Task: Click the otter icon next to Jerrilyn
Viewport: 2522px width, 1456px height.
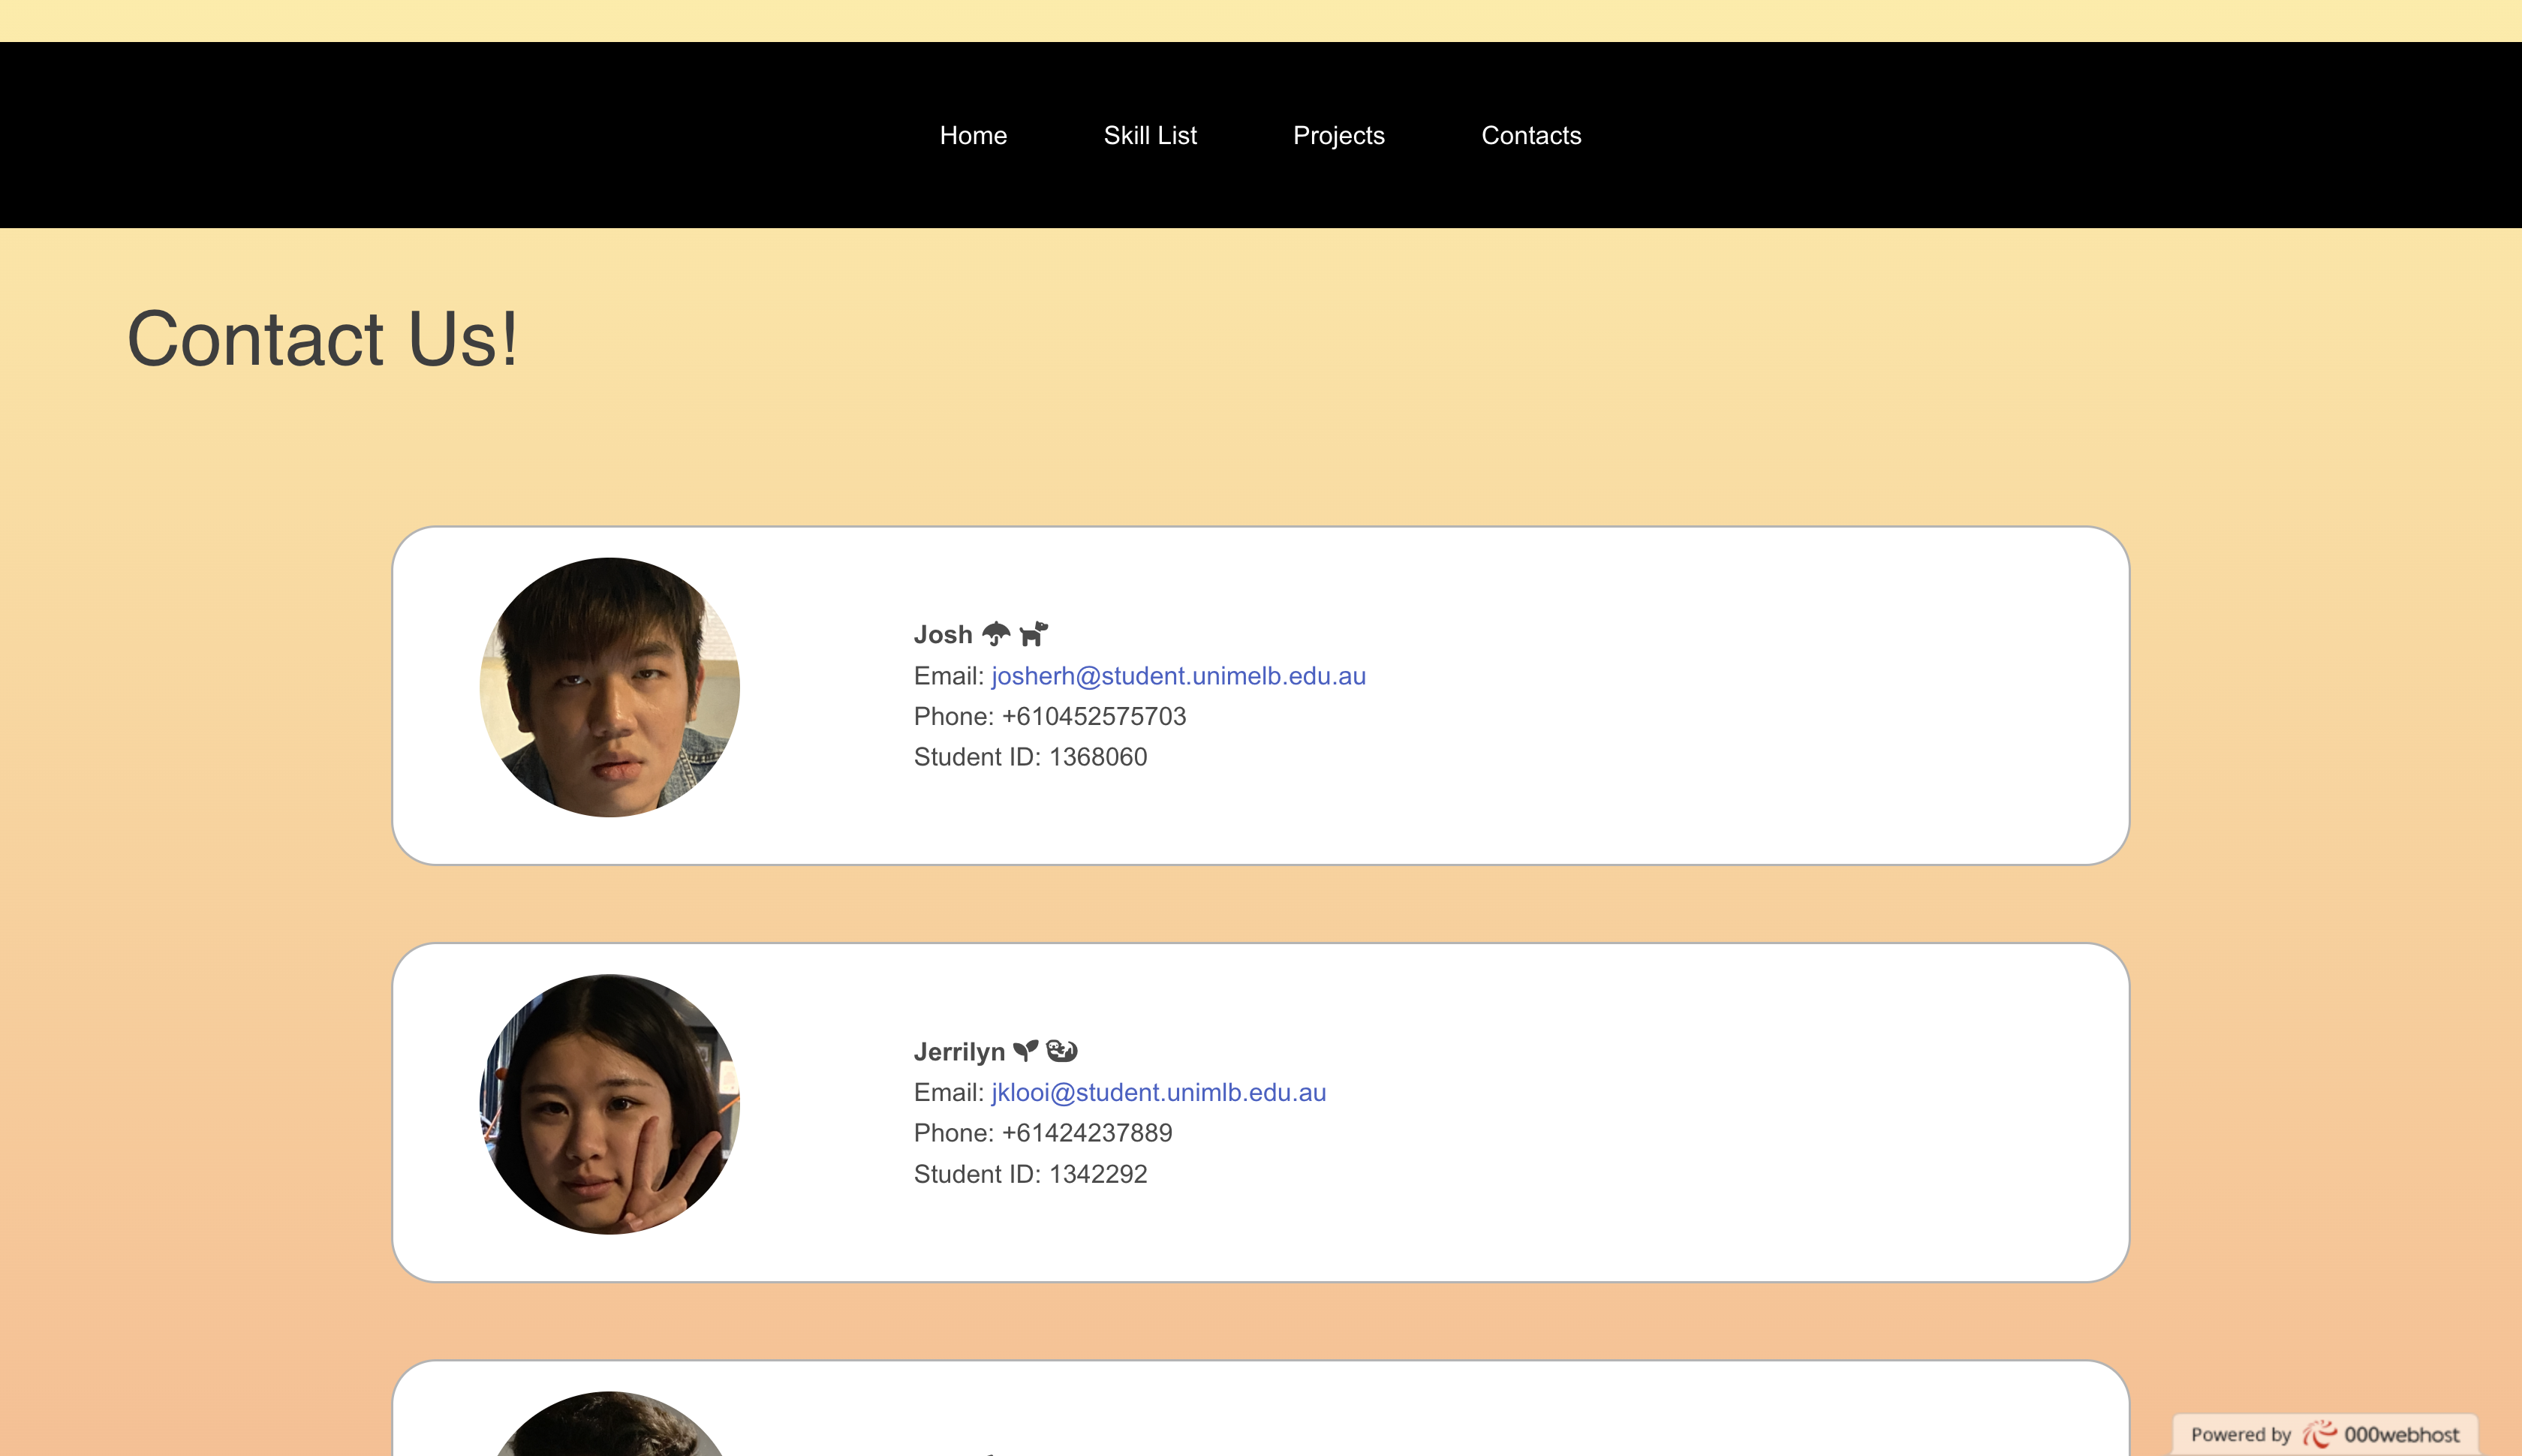Action: (1061, 1051)
